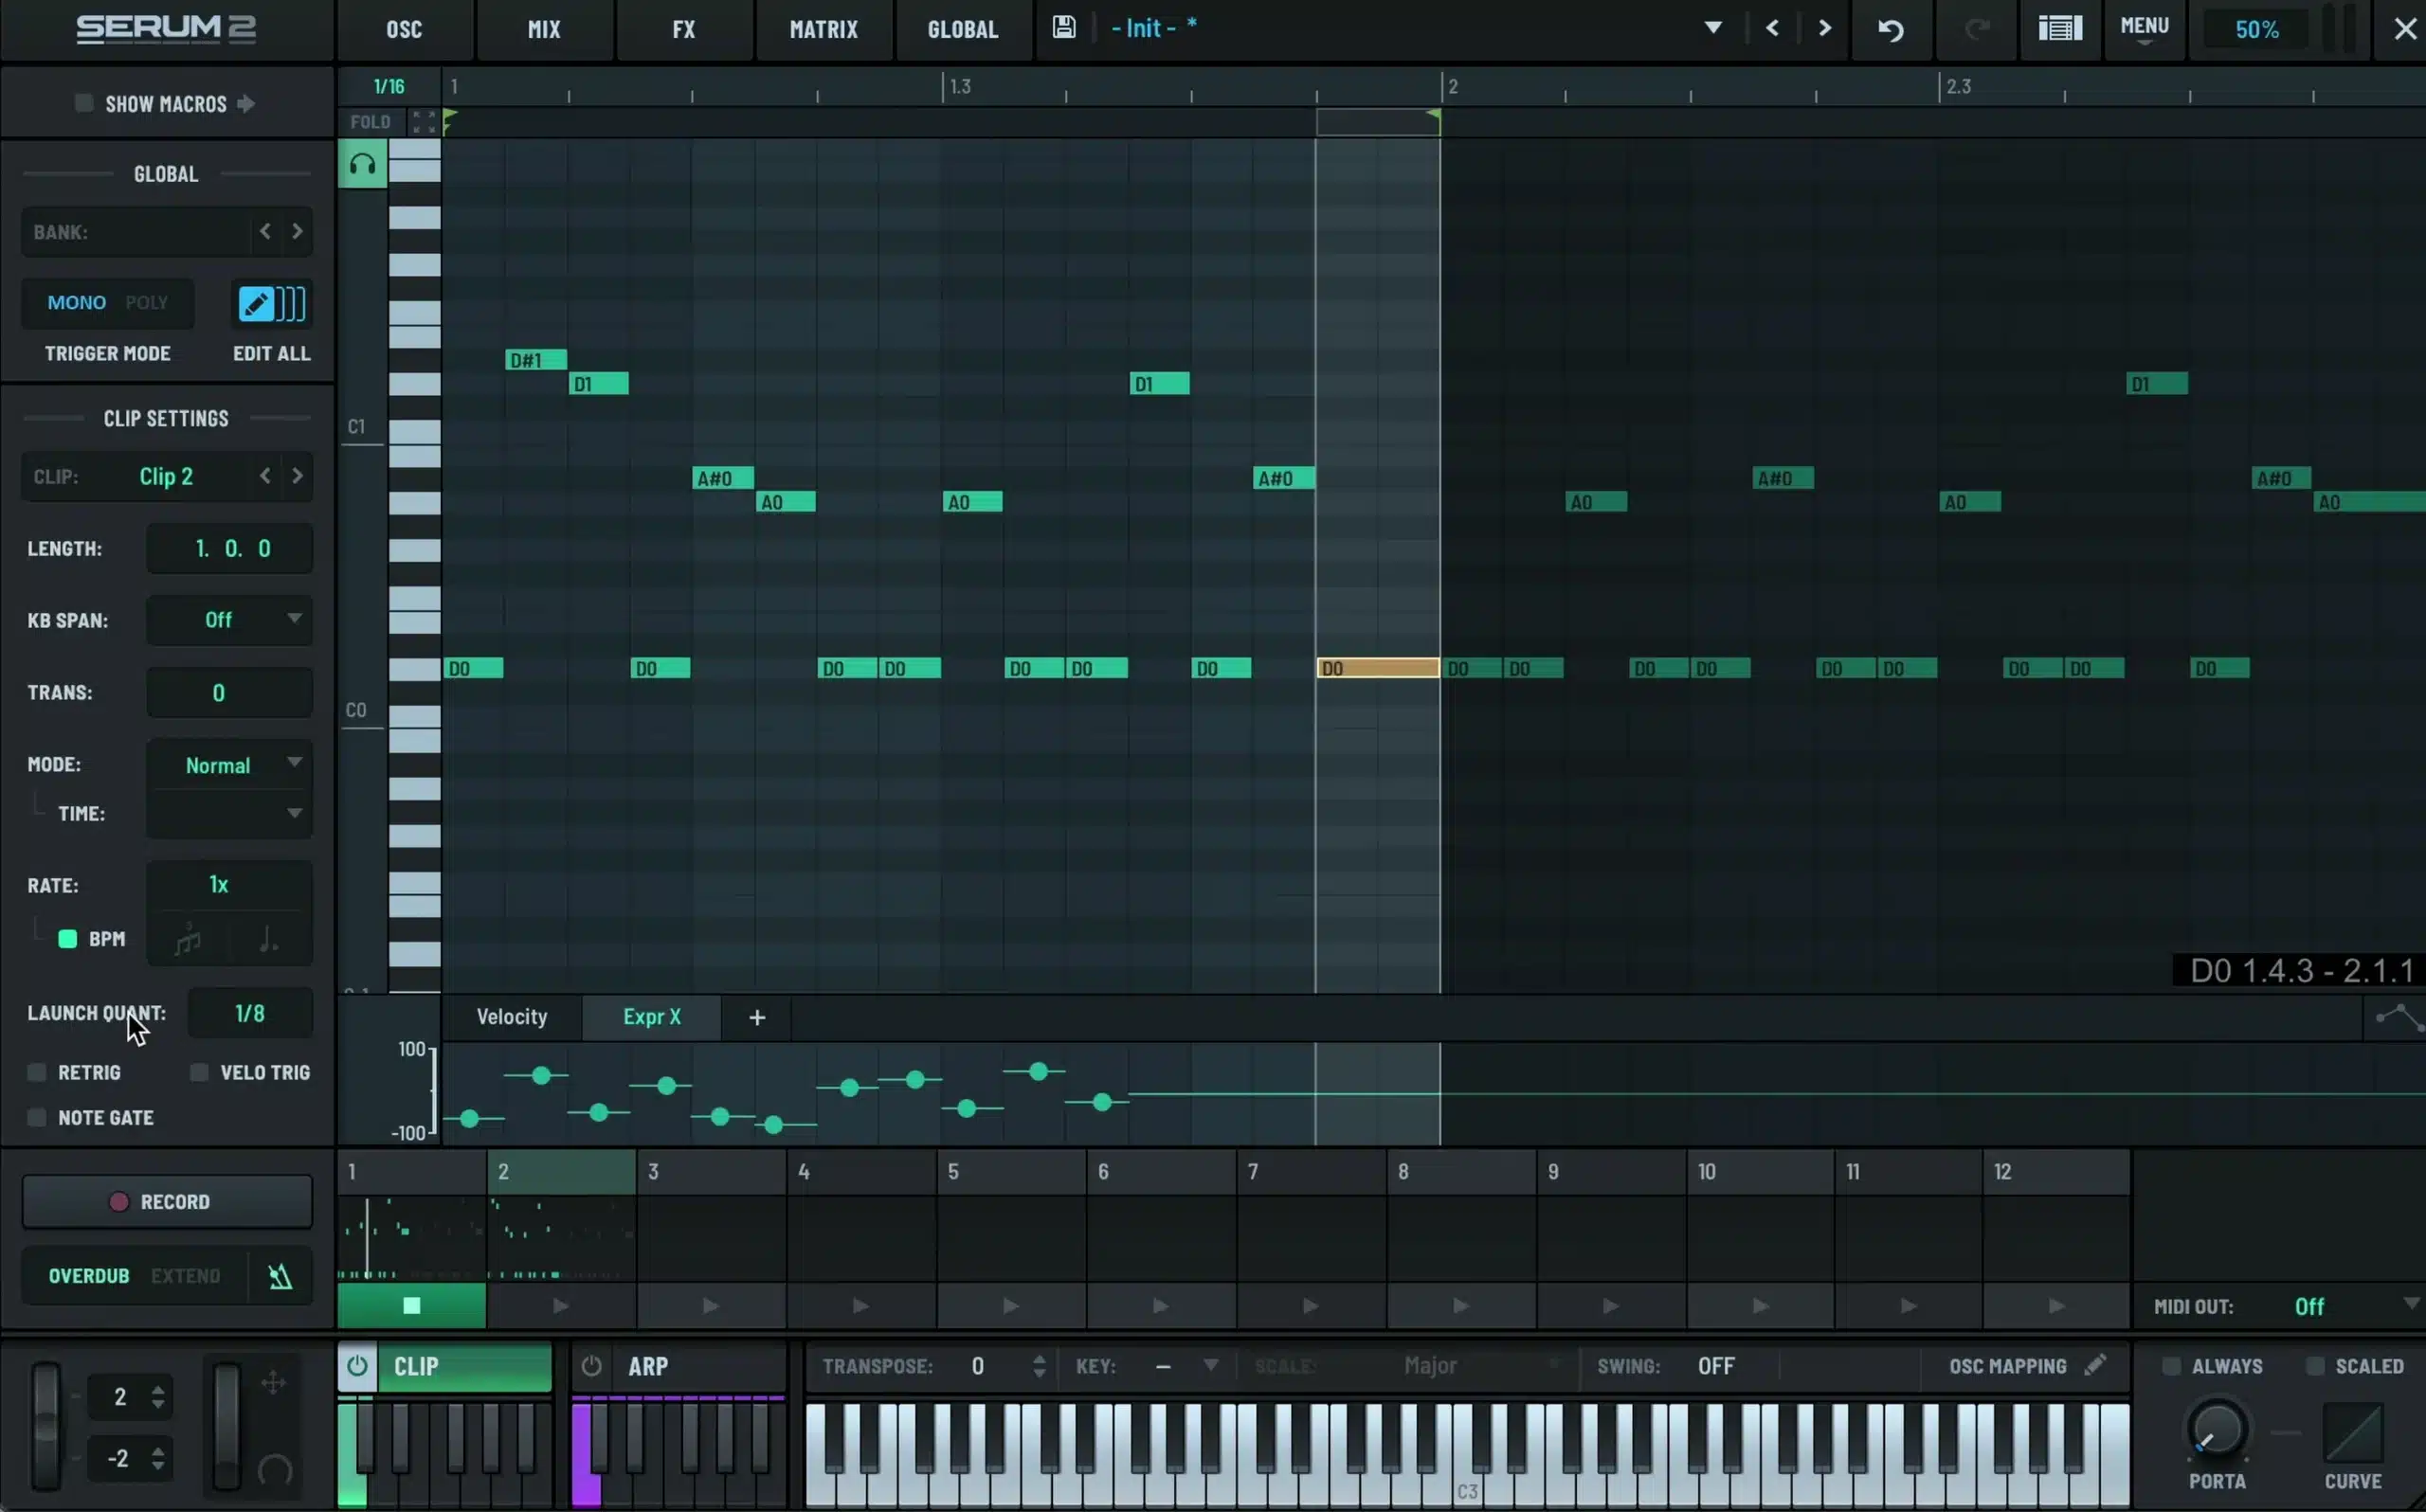Toggle the metronome icon near OVERDUB
Image resolution: width=2426 pixels, height=1512 pixels.
(x=280, y=1276)
